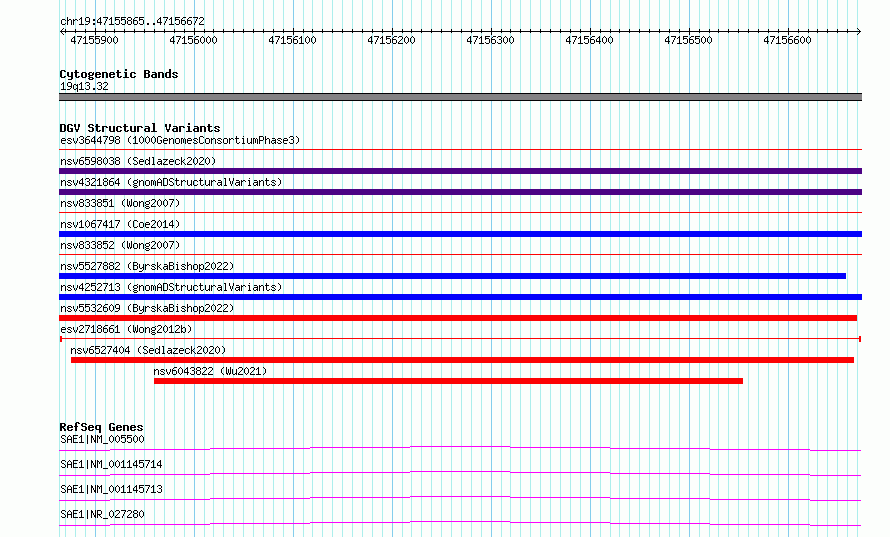Select the nsv6598038 (Sedlazeck2020) purple bar
Screen dimensions: 890x537
click(x=460, y=171)
